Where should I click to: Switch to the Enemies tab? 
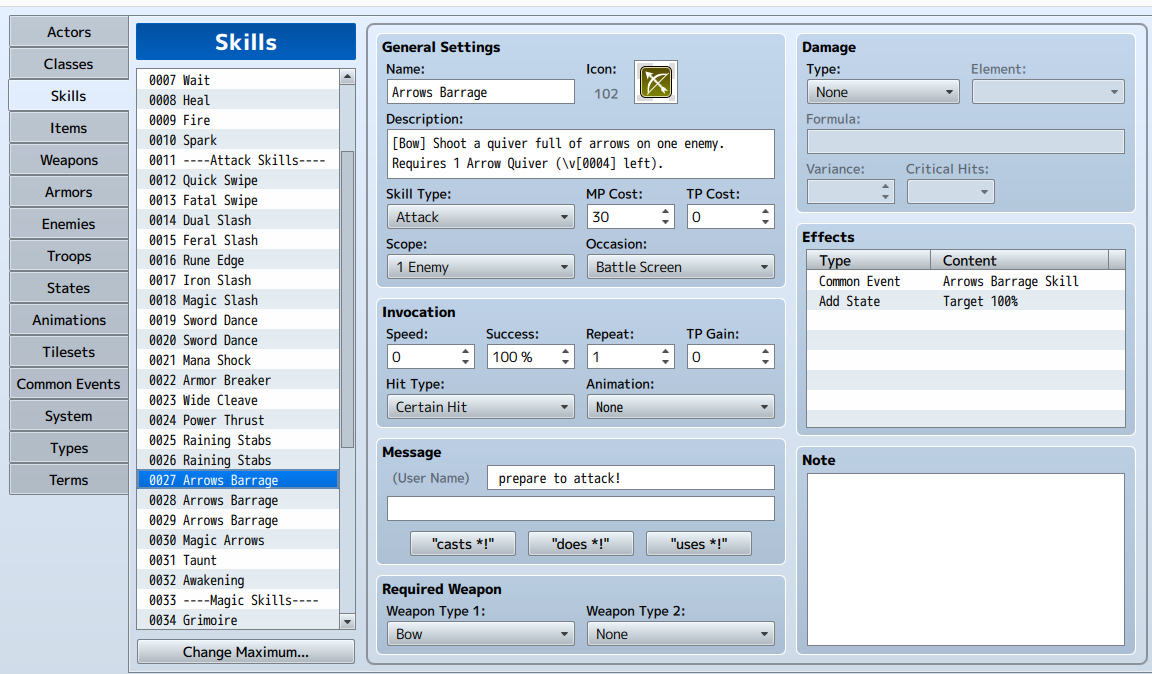(68, 224)
